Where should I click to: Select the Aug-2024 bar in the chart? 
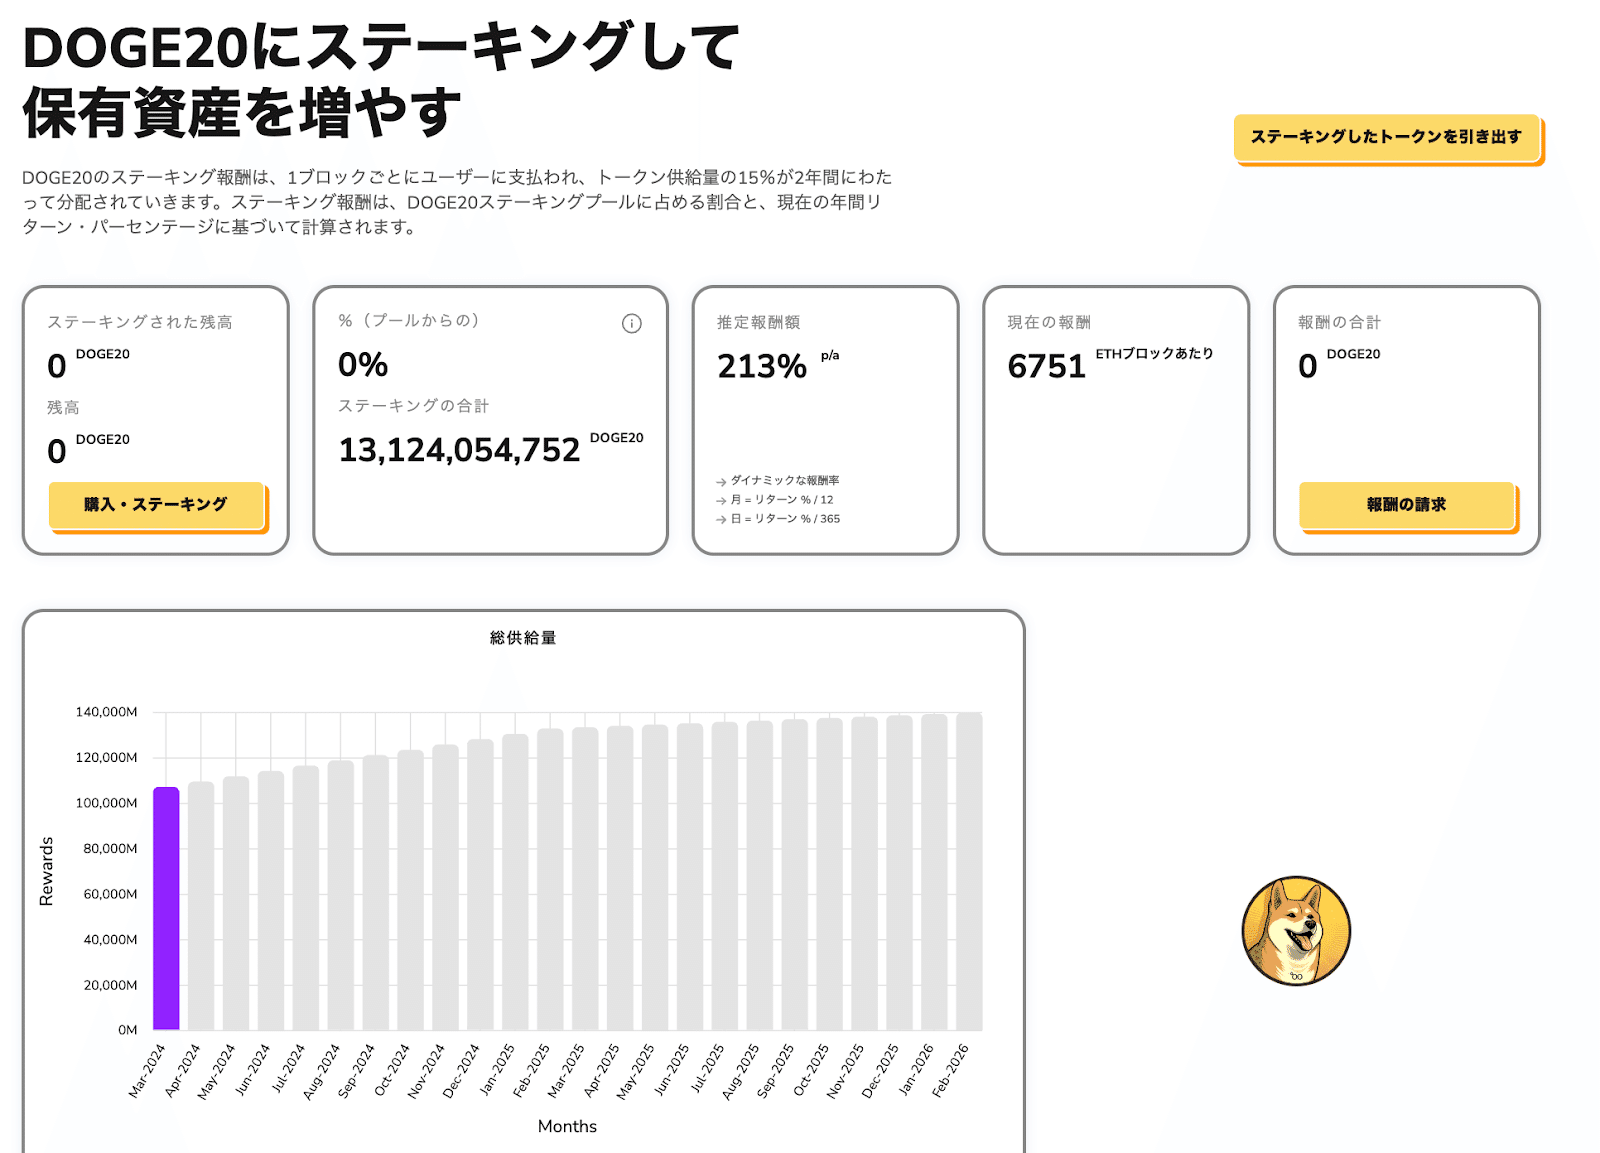pyautogui.click(x=341, y=895)
